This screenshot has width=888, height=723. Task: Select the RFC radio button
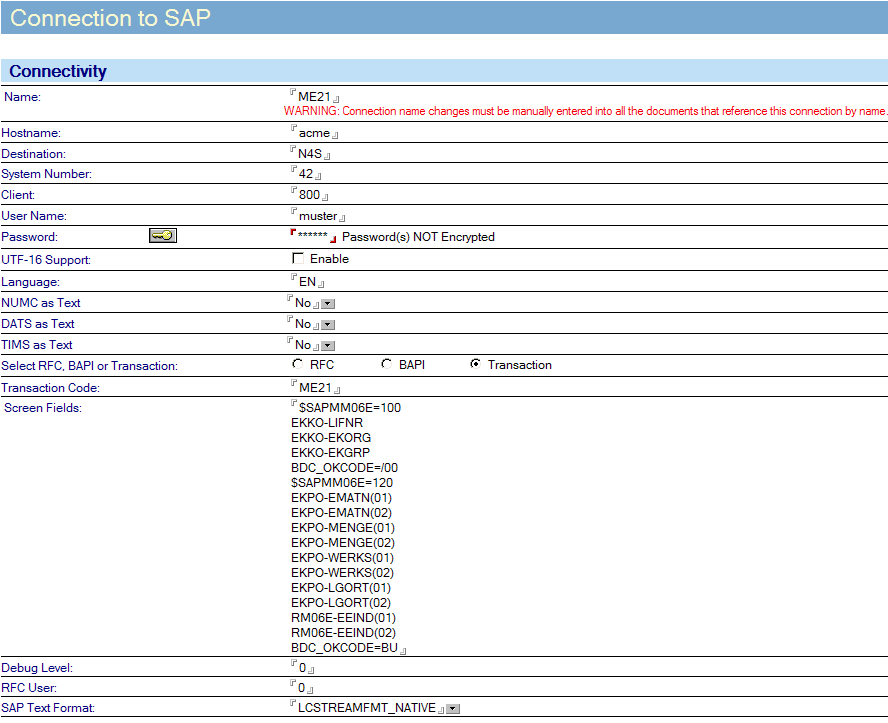pos(297,364)
